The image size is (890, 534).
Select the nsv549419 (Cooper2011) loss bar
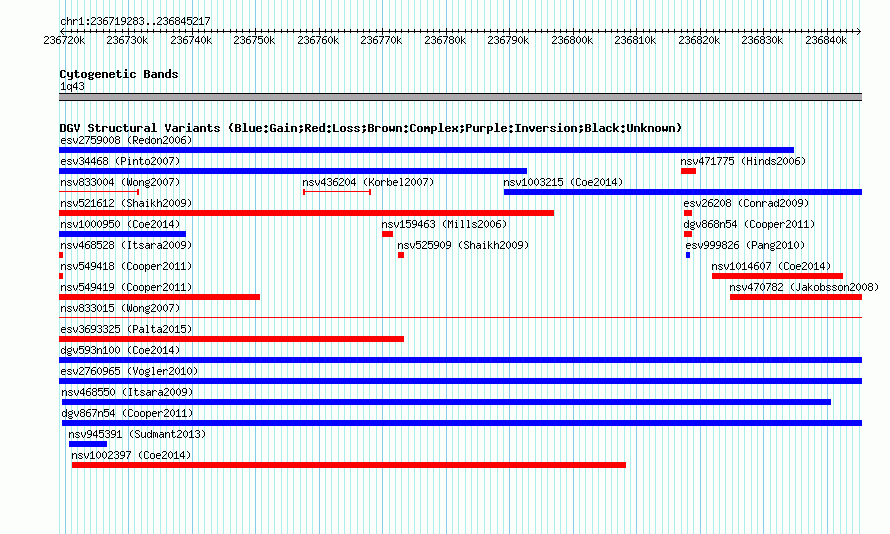159,297
